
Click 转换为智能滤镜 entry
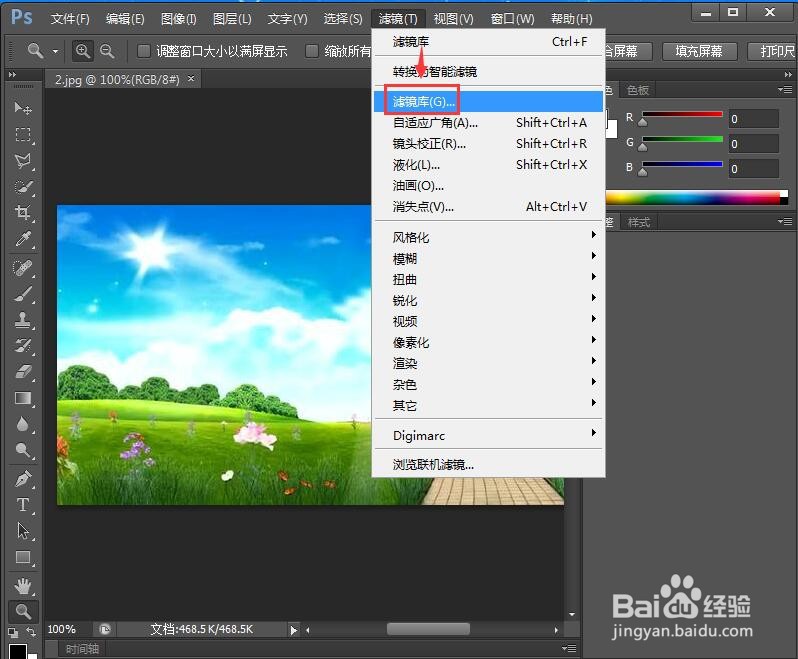pyautogui.click(x=489, y=72)
